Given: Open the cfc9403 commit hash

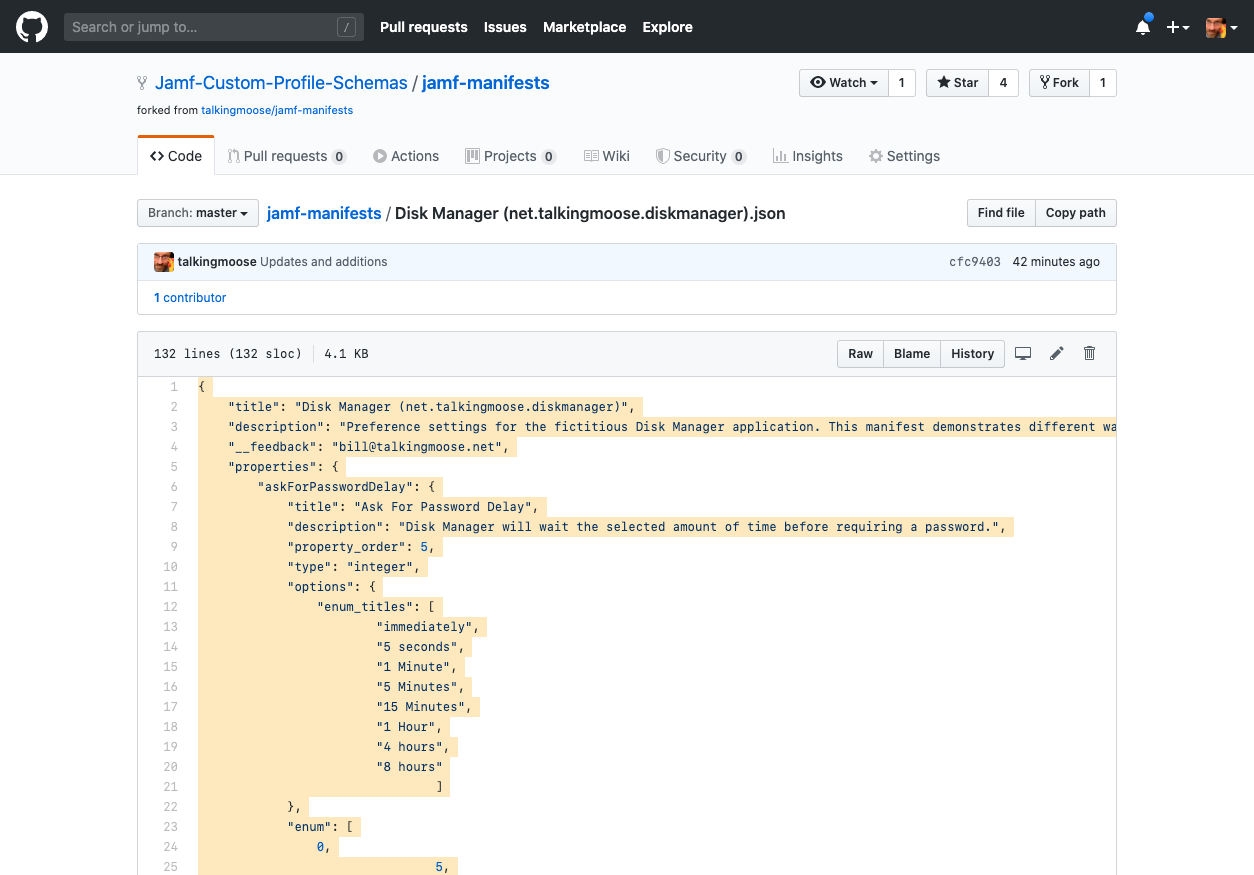Looking at the screenshot, I should click(975, 262).
